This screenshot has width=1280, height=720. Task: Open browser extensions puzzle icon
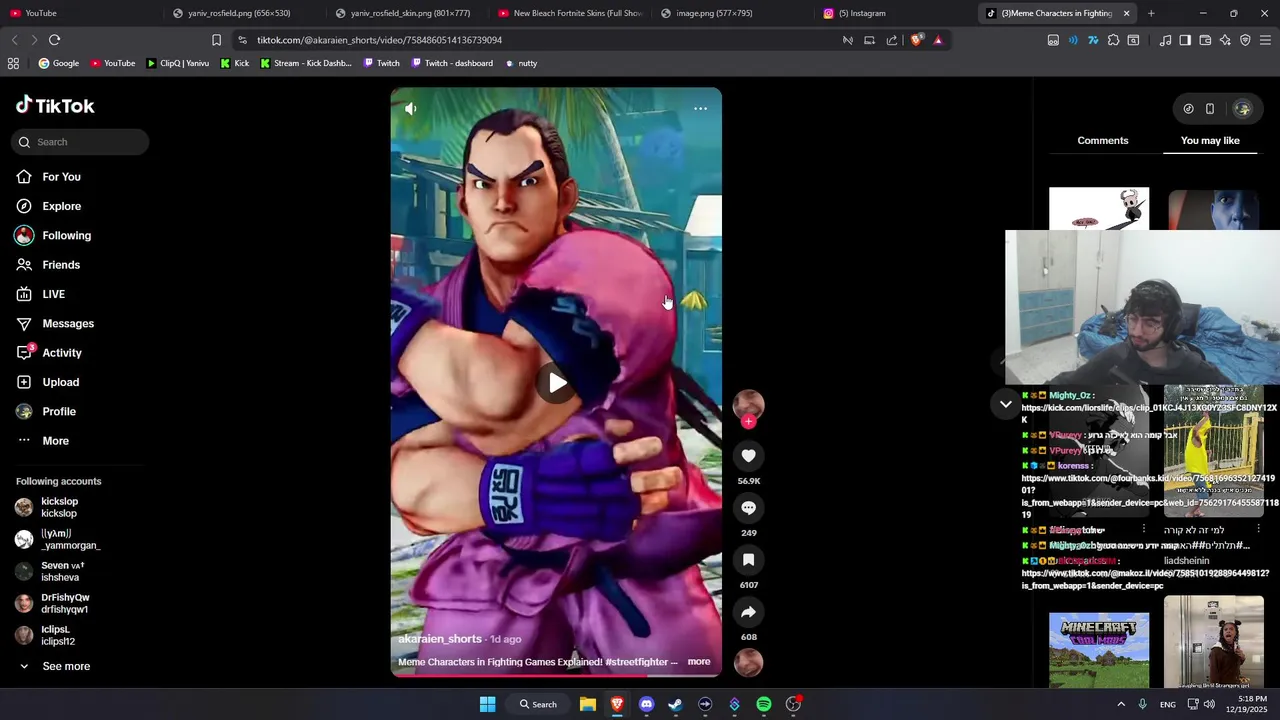pyautogui.click(x=1113, y=40)
